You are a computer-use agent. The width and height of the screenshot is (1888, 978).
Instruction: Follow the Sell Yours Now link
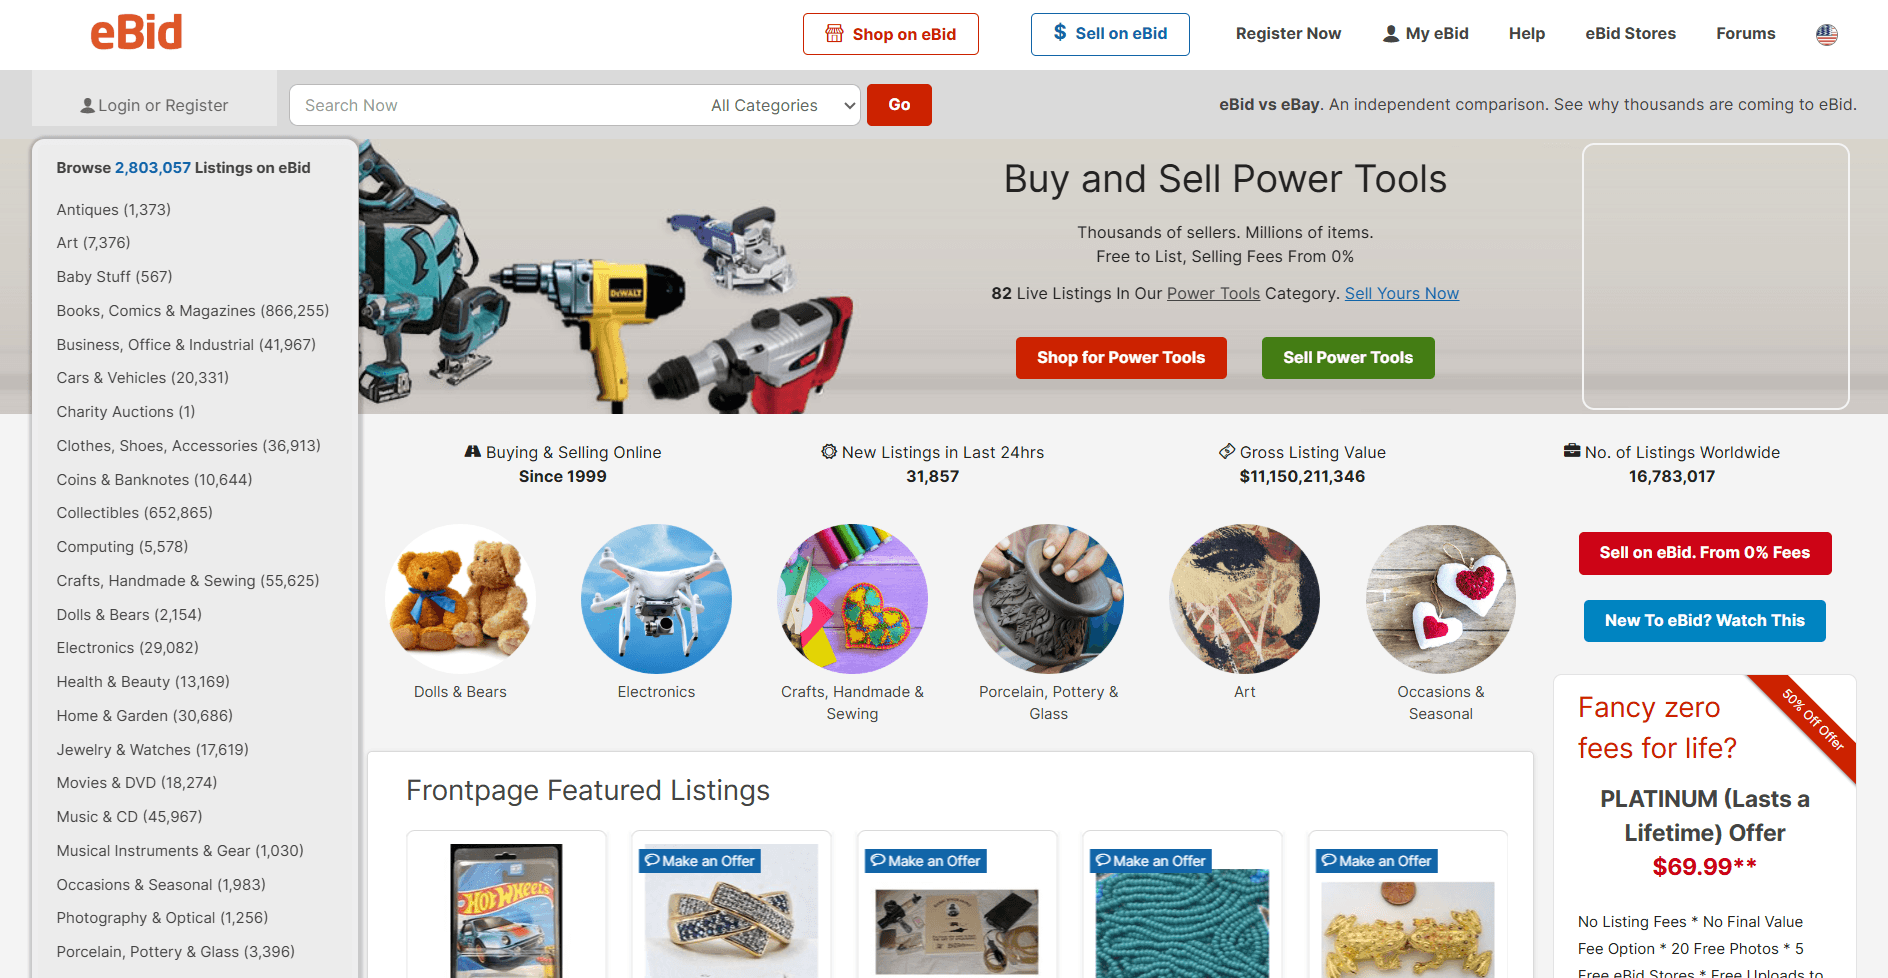click(1401, 293)
